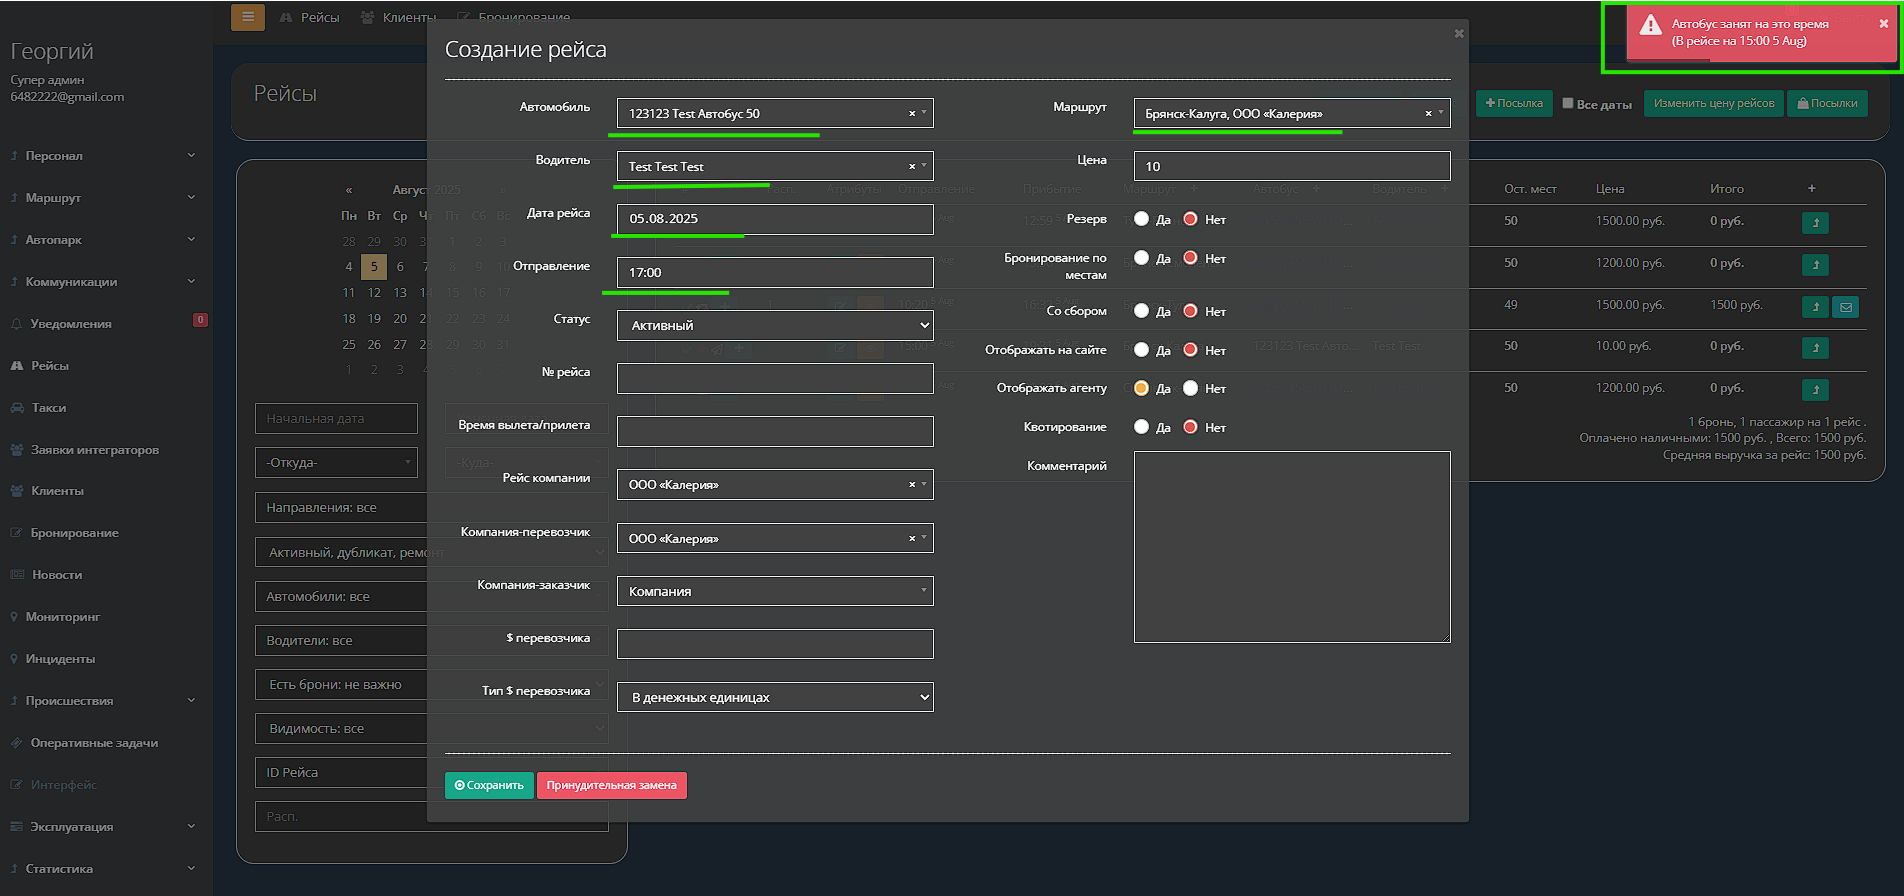Image resolution: width=1904 pixels, height=896 pixels.
Task: Click the green arrow in the 10.00 руб. row
Action: [1815, 348]
